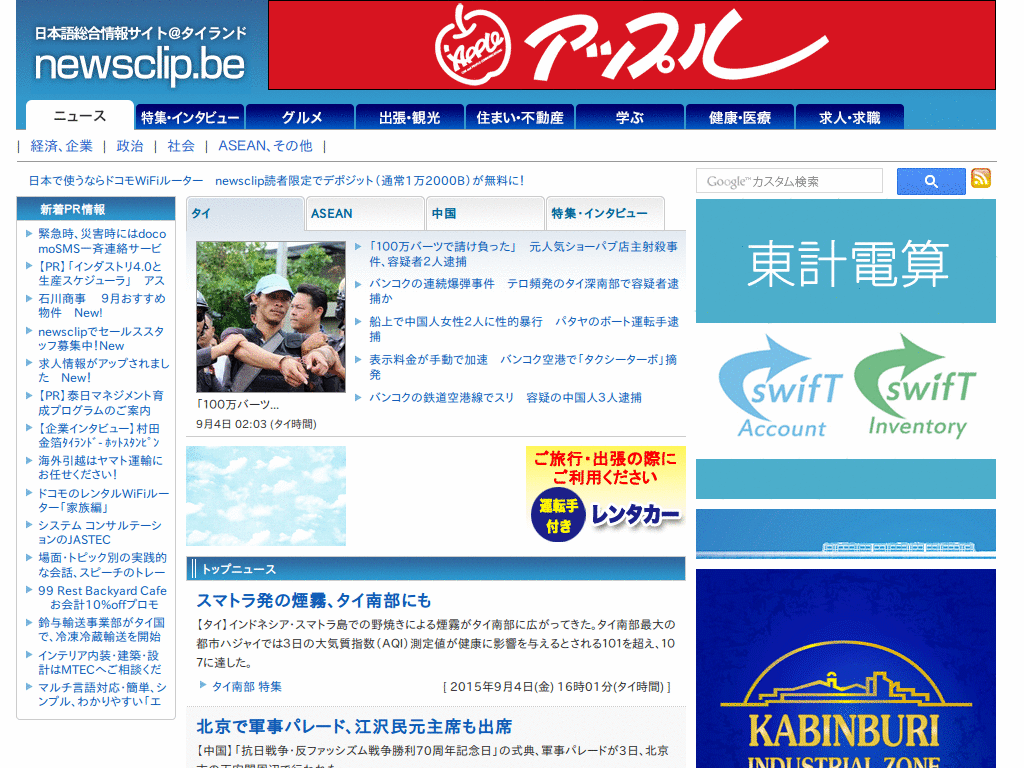1024x768 pixels.
Task: Open the 健康・医療 navigation tab
Action: pyautogui.click(x=740, y=118)
